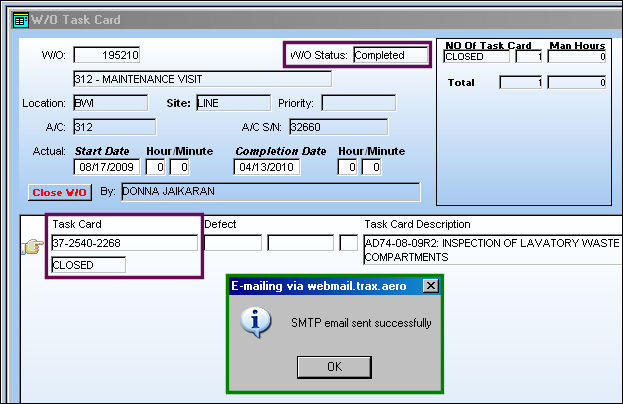Click the CLOSED row Man Hours field
The height and width of the screenshot is (404, 623).
577,56
